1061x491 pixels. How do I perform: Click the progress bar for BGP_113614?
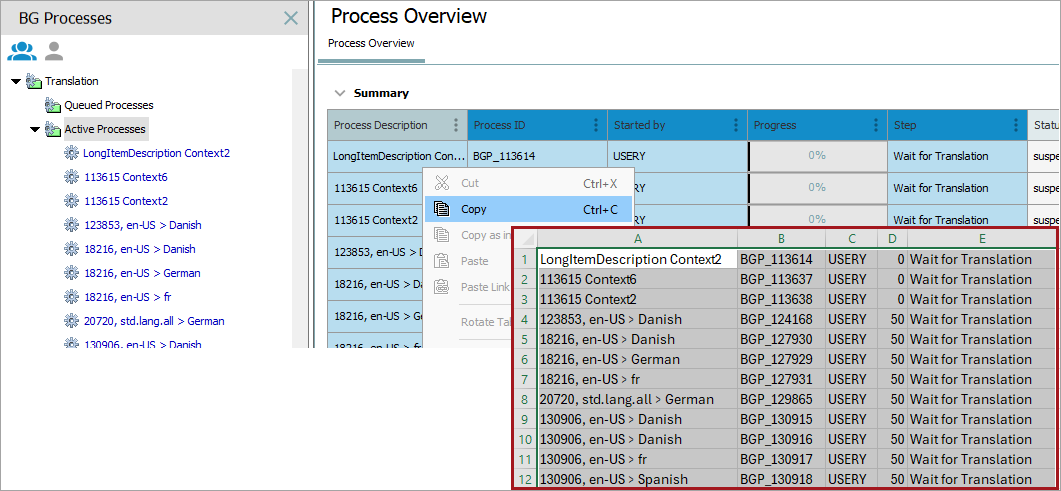(816, 156)
